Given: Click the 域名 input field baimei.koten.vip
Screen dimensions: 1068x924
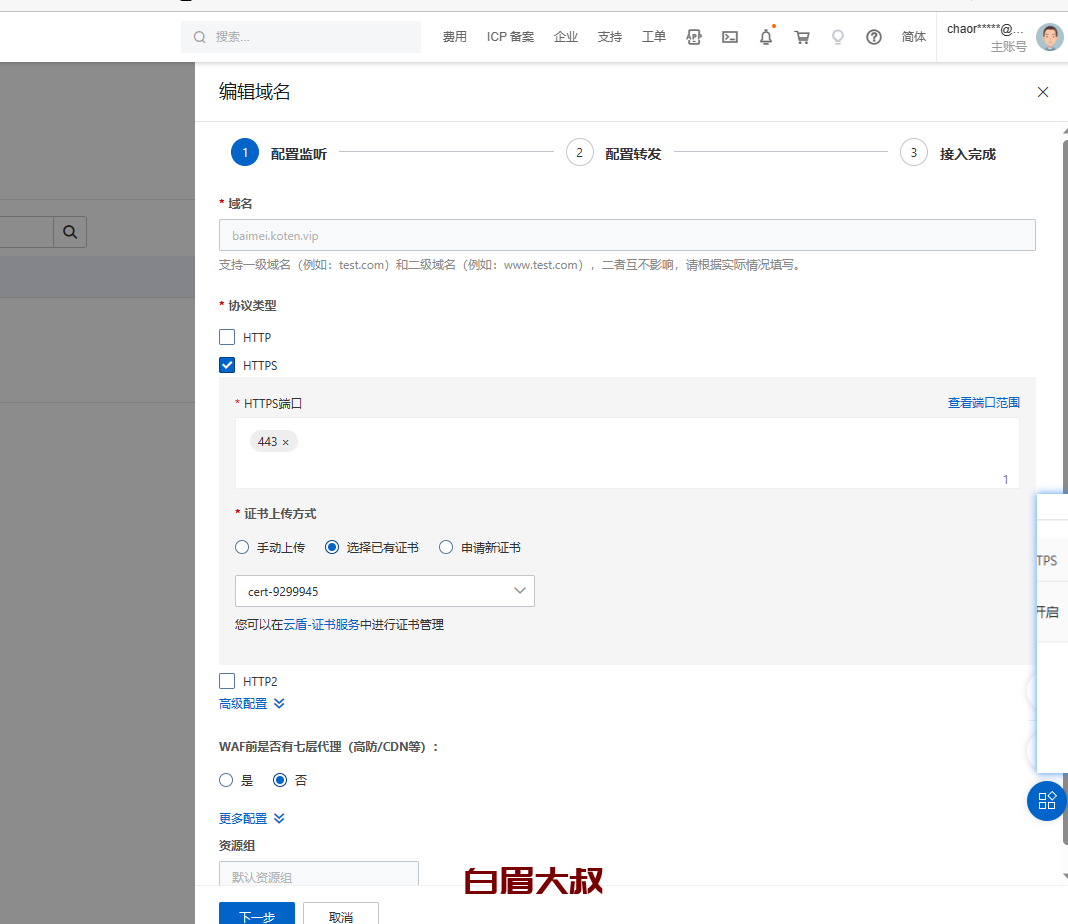Looking at the screenshot, I should click(627, 235).
